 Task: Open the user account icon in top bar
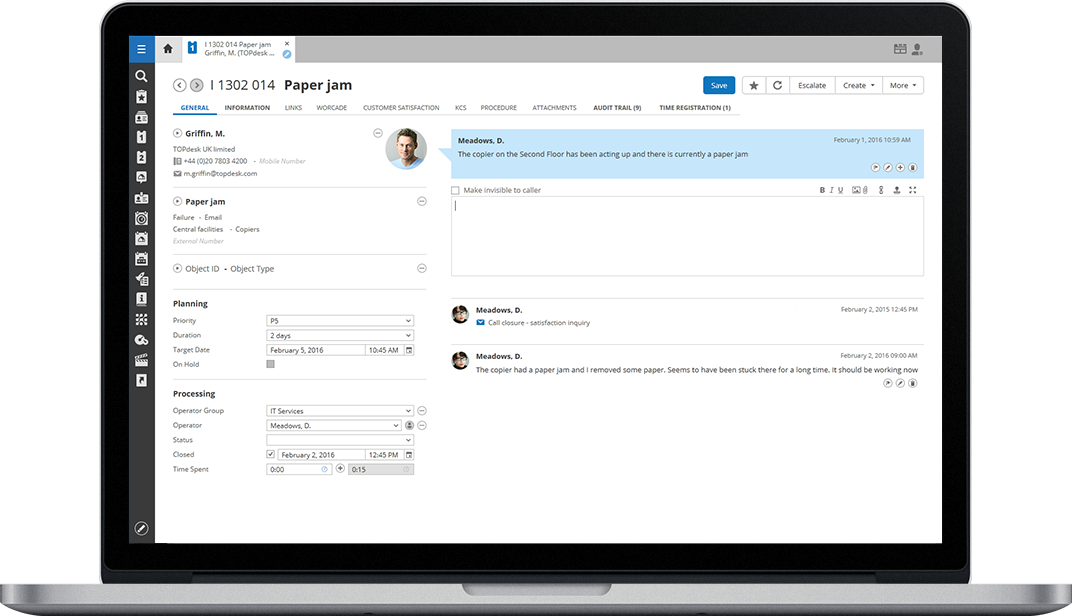point(917,49)
